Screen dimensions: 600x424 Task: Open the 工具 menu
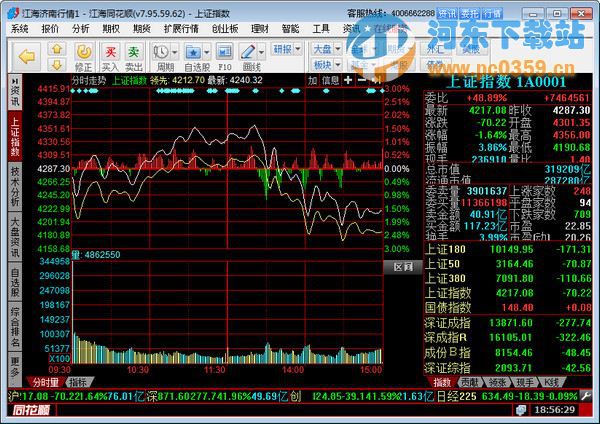tap(321, 29)
